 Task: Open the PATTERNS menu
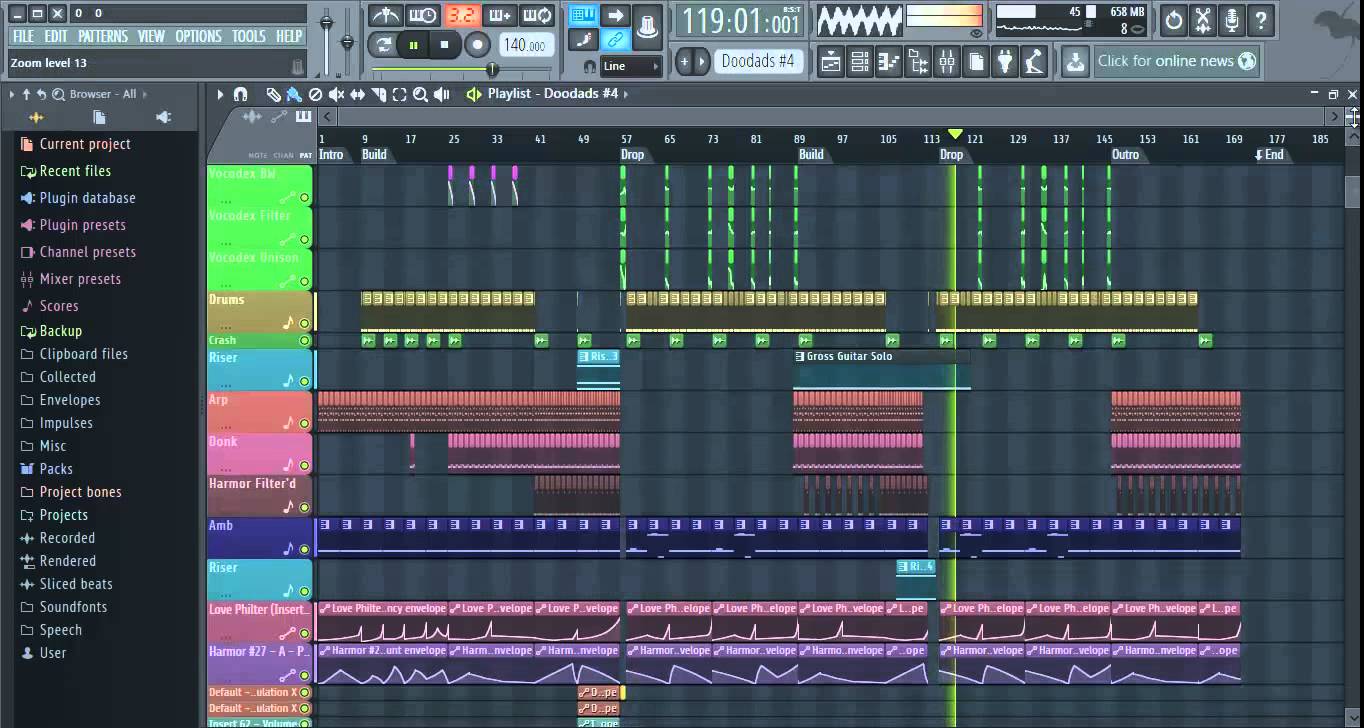[103, 36]
